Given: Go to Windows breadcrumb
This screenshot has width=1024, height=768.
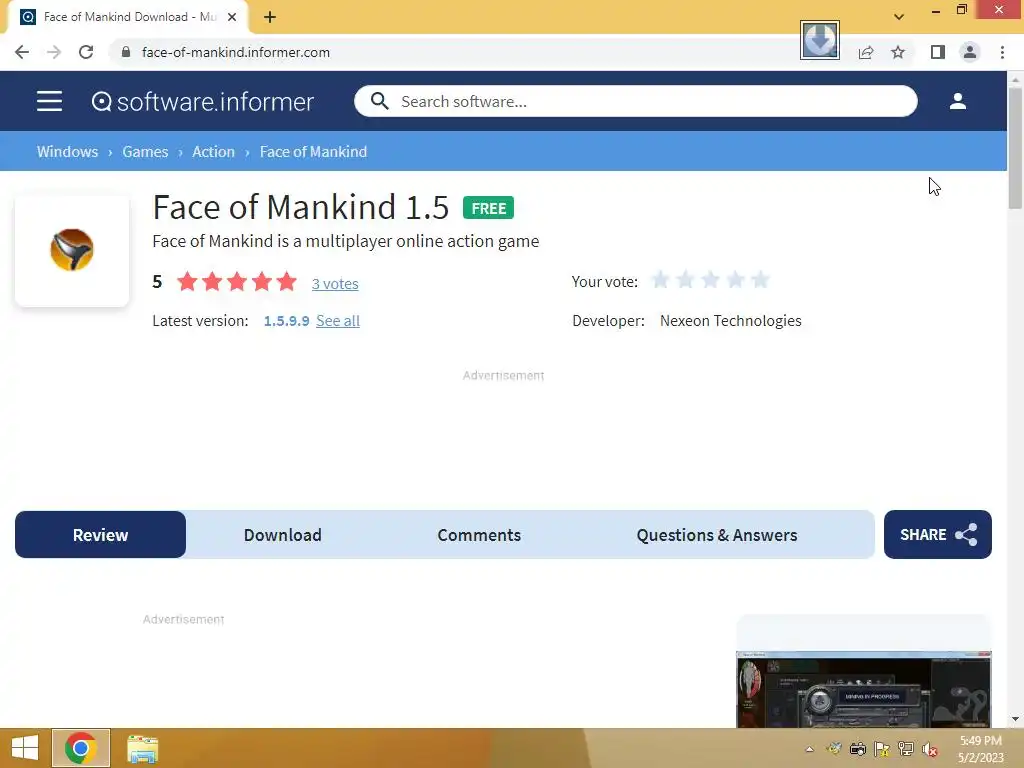Looking at the screenshot, I should point(67,152).
